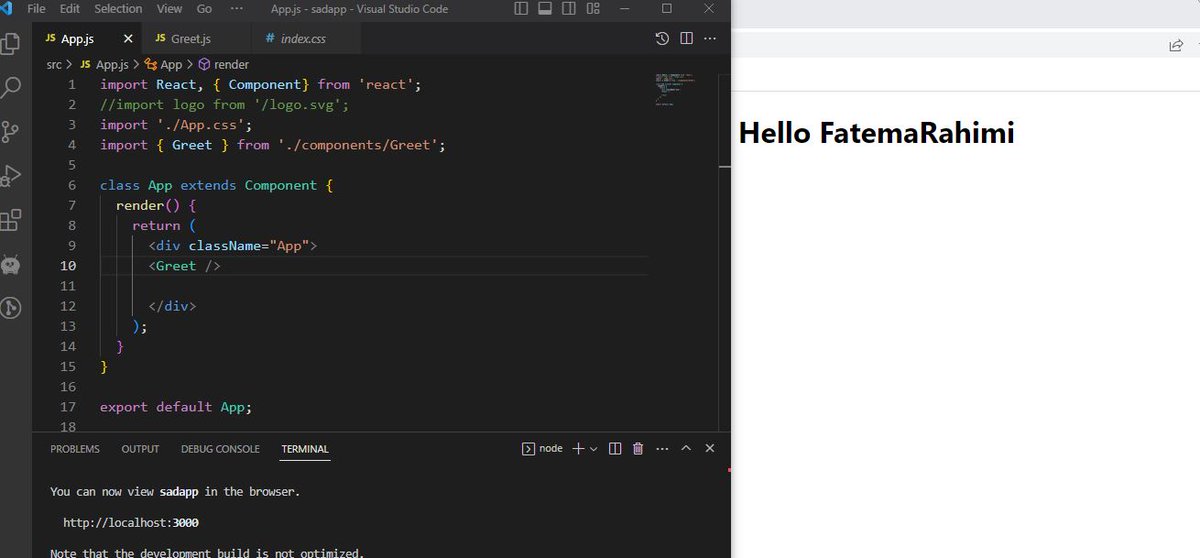This screenshot has height=558, width=1200.
Task: Click the className="App" div line
Action: (232, 246)
